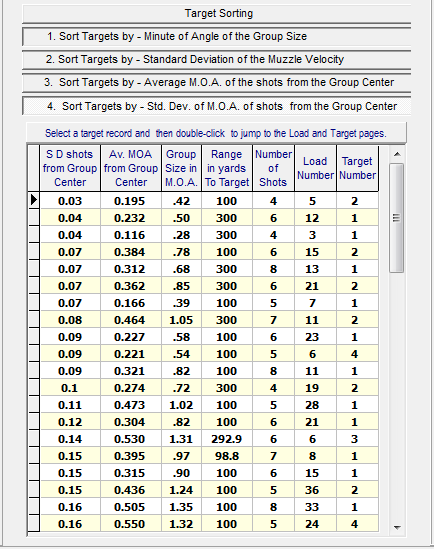Click the vertical scrollbar thumb

click(397, 218)
